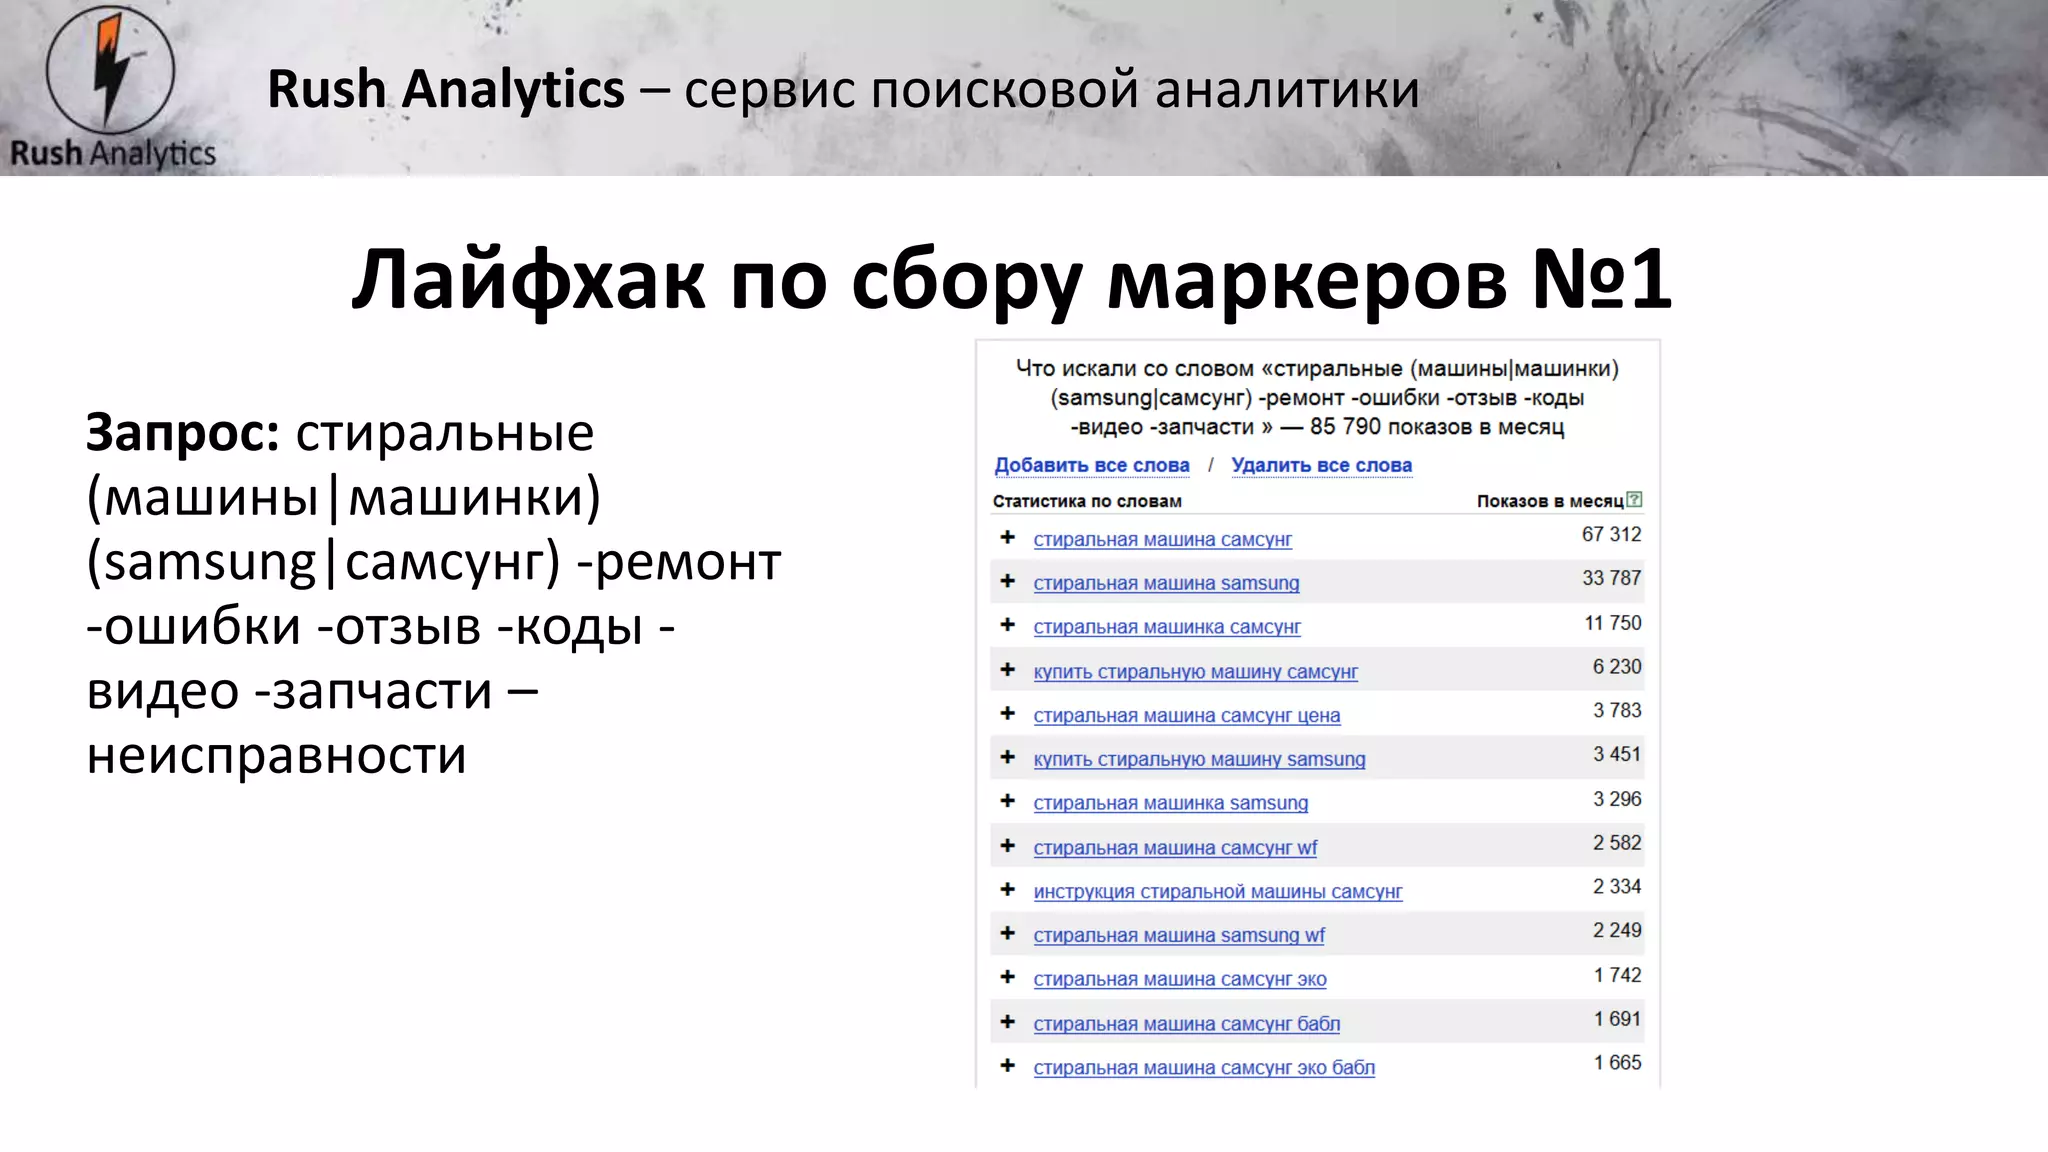Open link 'стиральная машинка samsung'
This screenshot has height=1152, width=2048.
[x=1170, y=804]
